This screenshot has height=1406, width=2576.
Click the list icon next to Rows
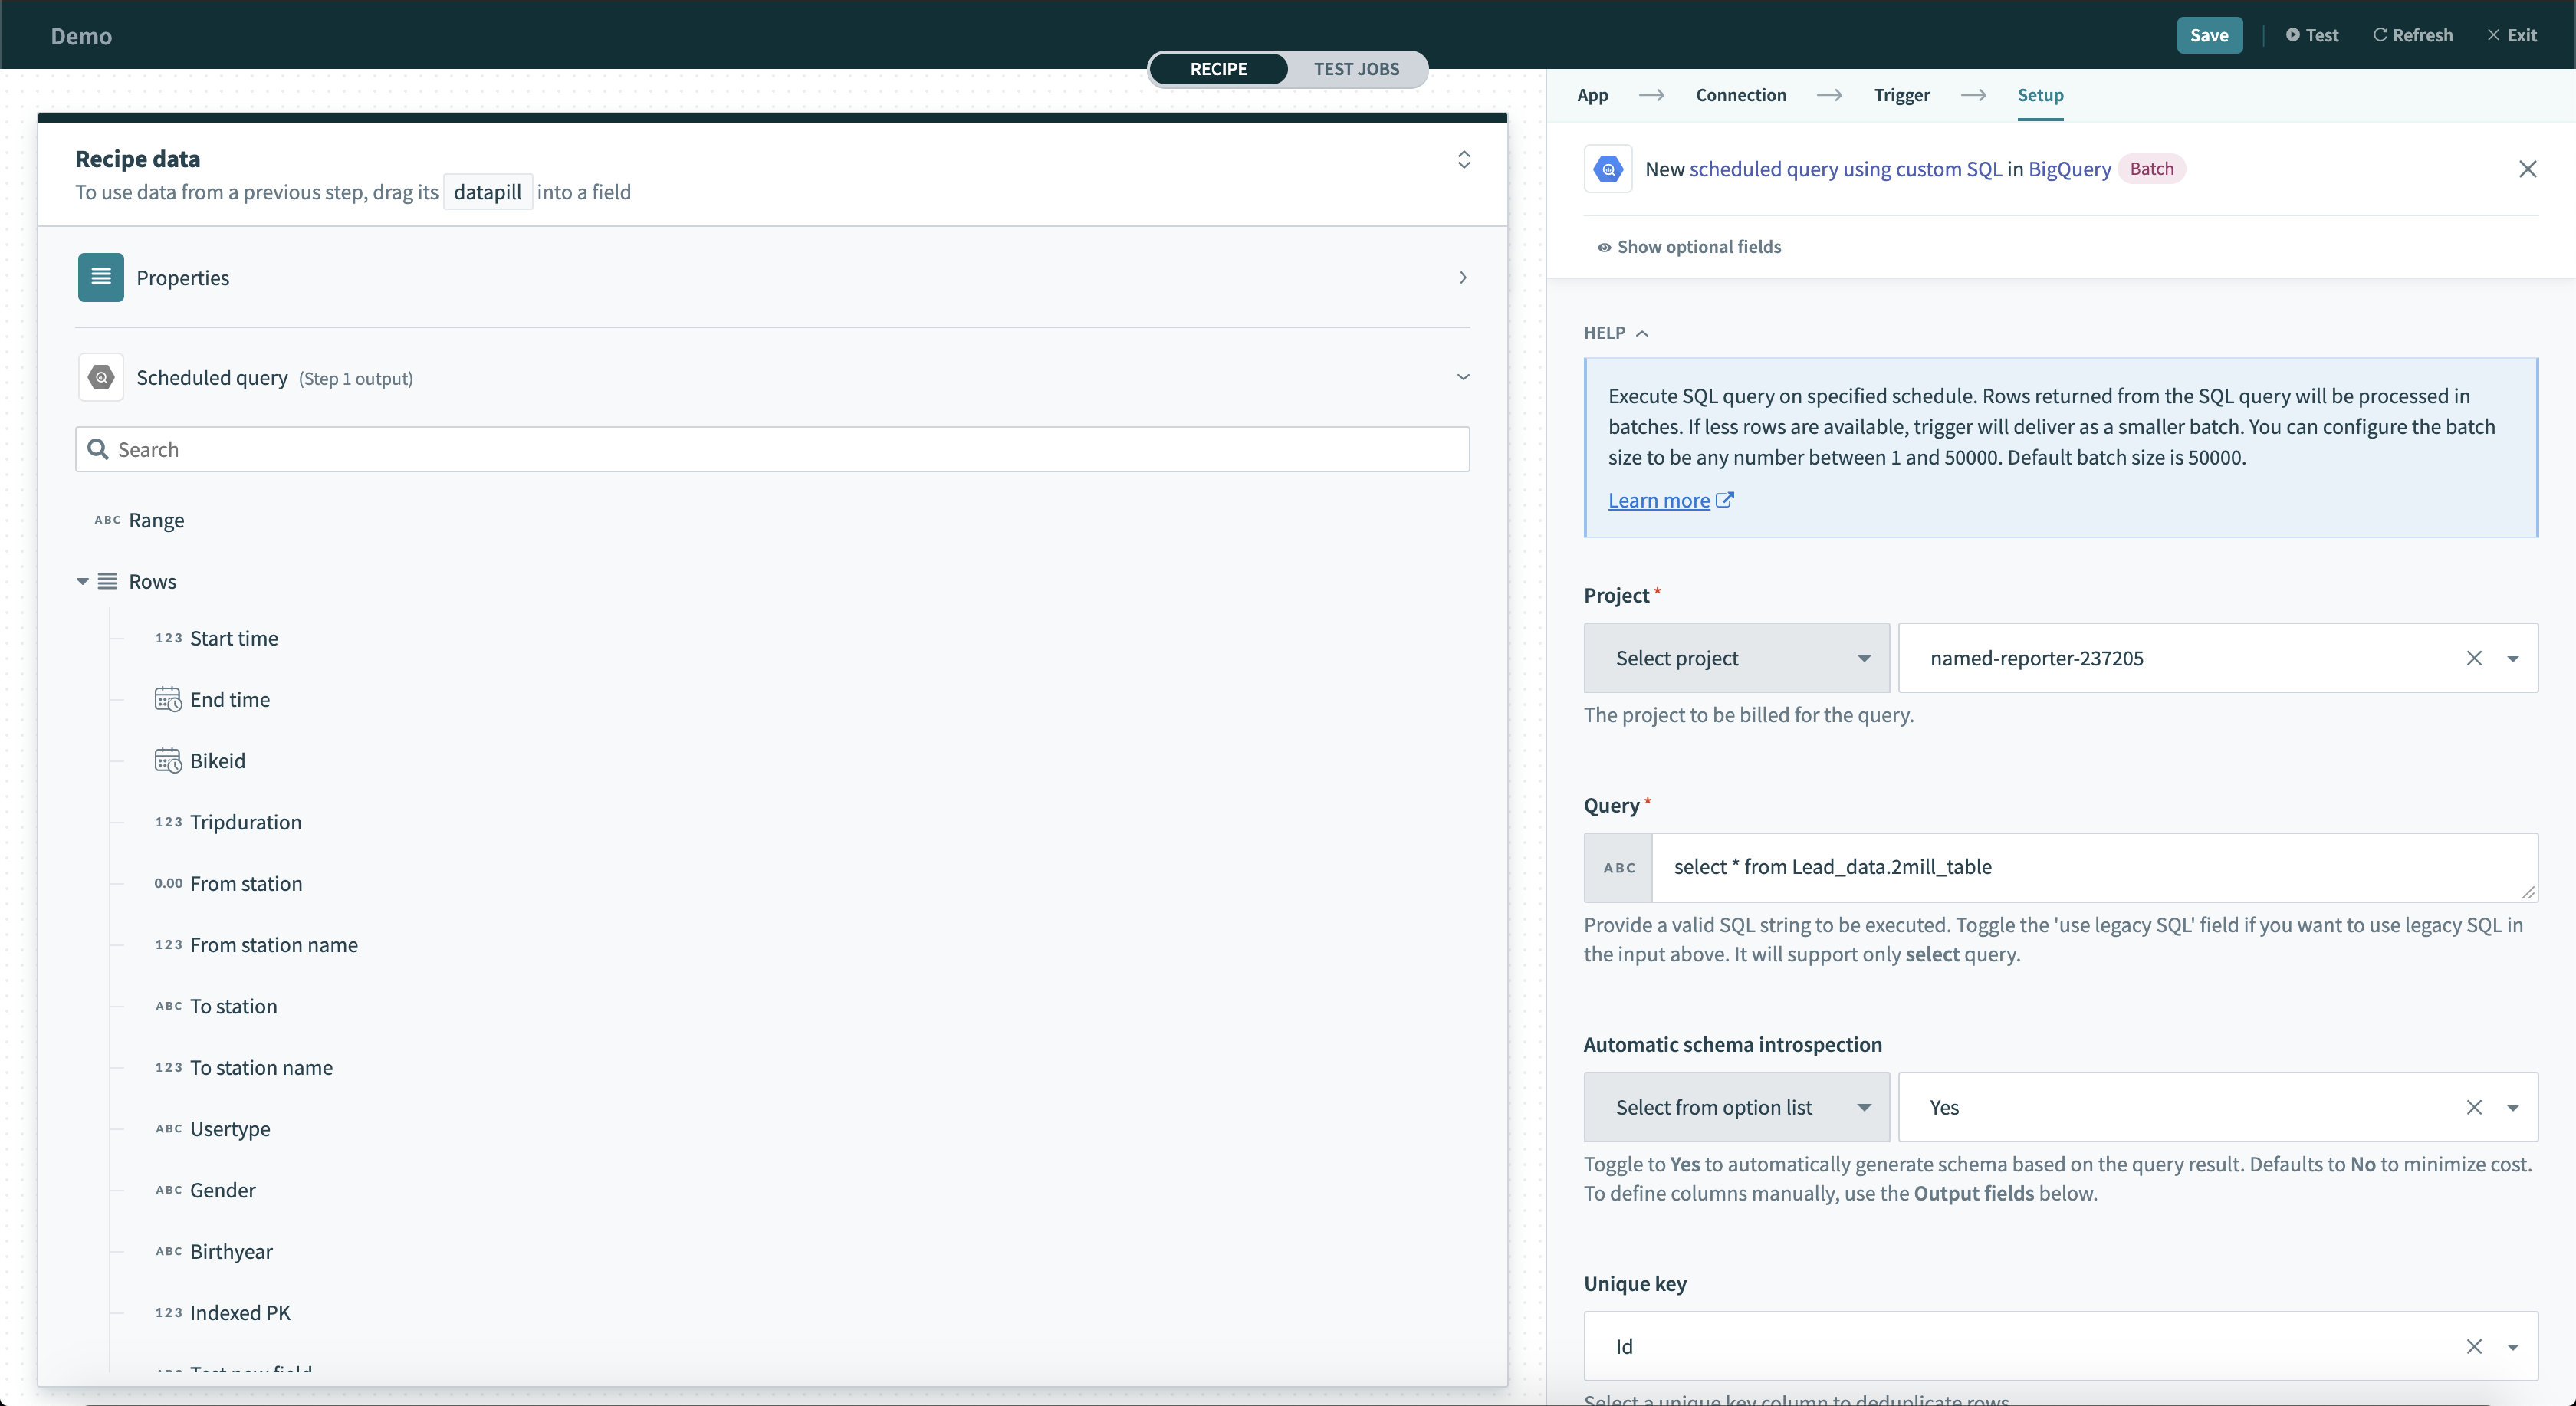tap(108, 581)
